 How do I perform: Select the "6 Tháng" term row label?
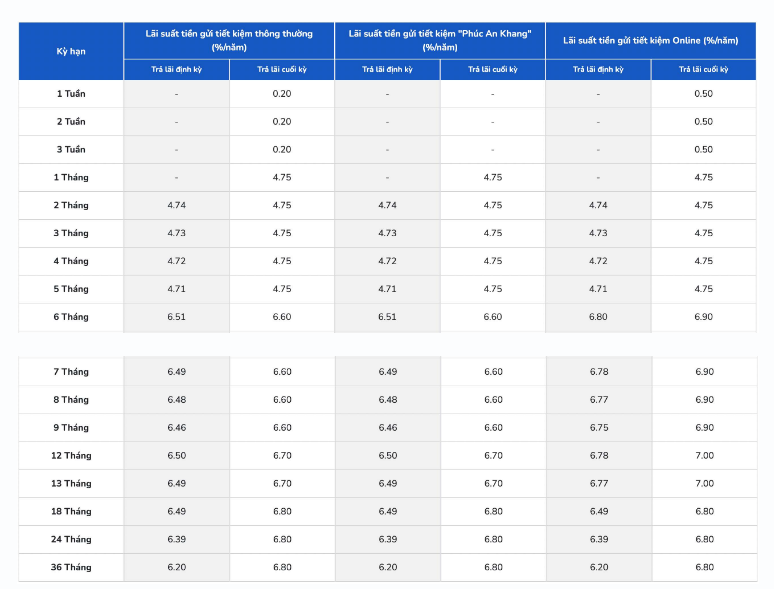(71, 318)
